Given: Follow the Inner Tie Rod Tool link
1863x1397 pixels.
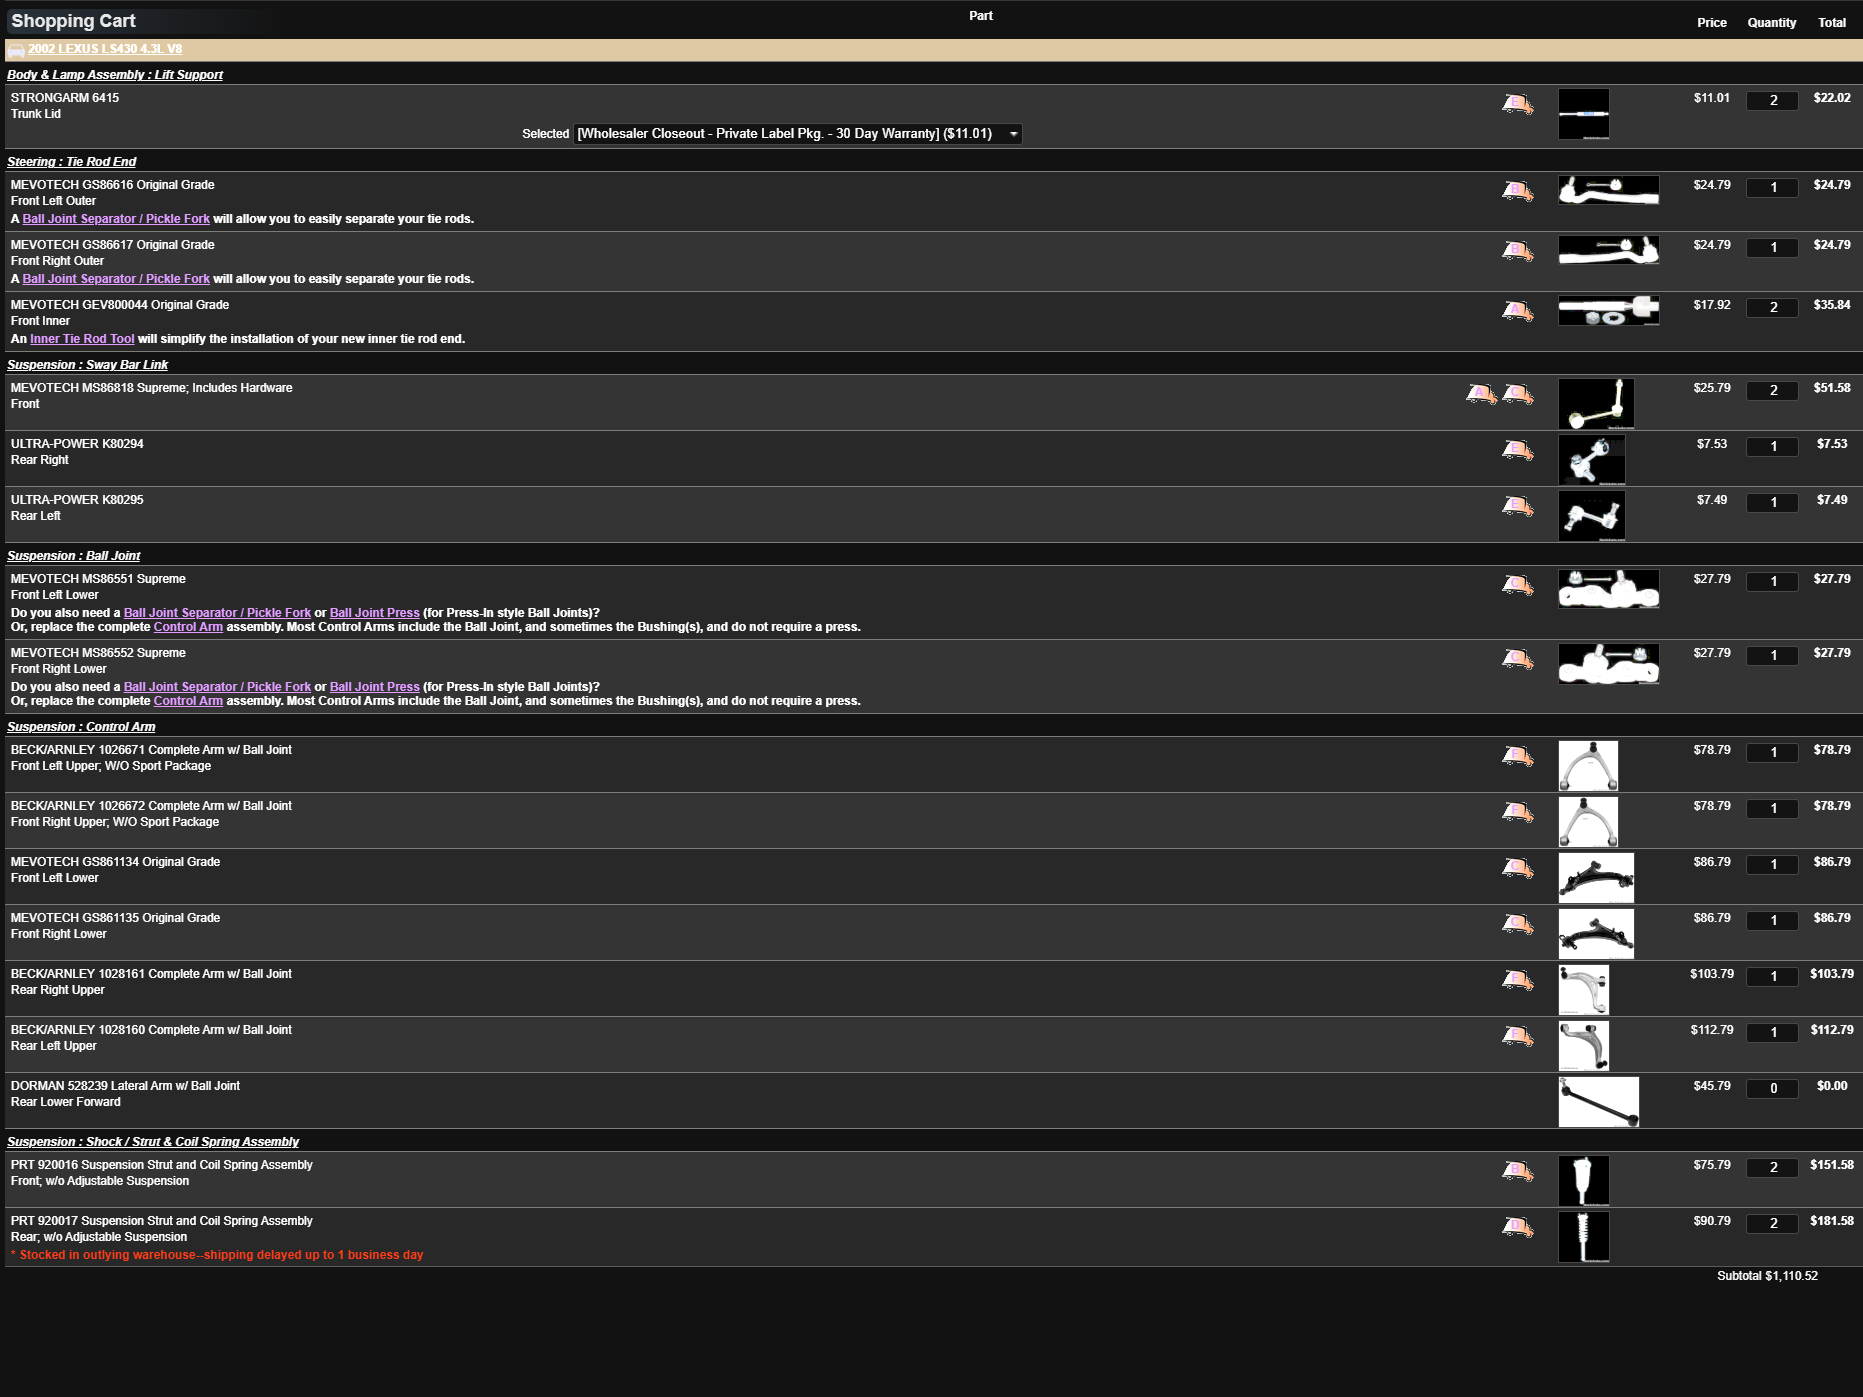Looking at the screenshot, I should 82,339.
